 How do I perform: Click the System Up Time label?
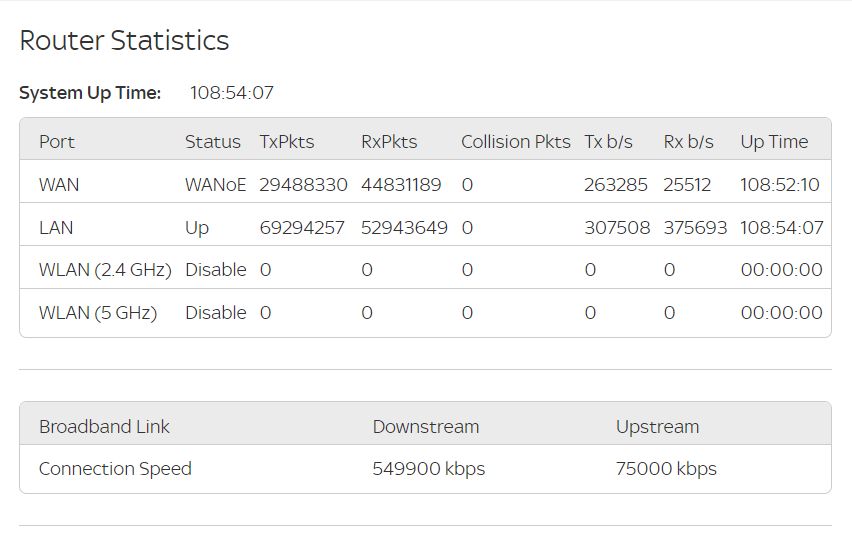pos(90,93)
